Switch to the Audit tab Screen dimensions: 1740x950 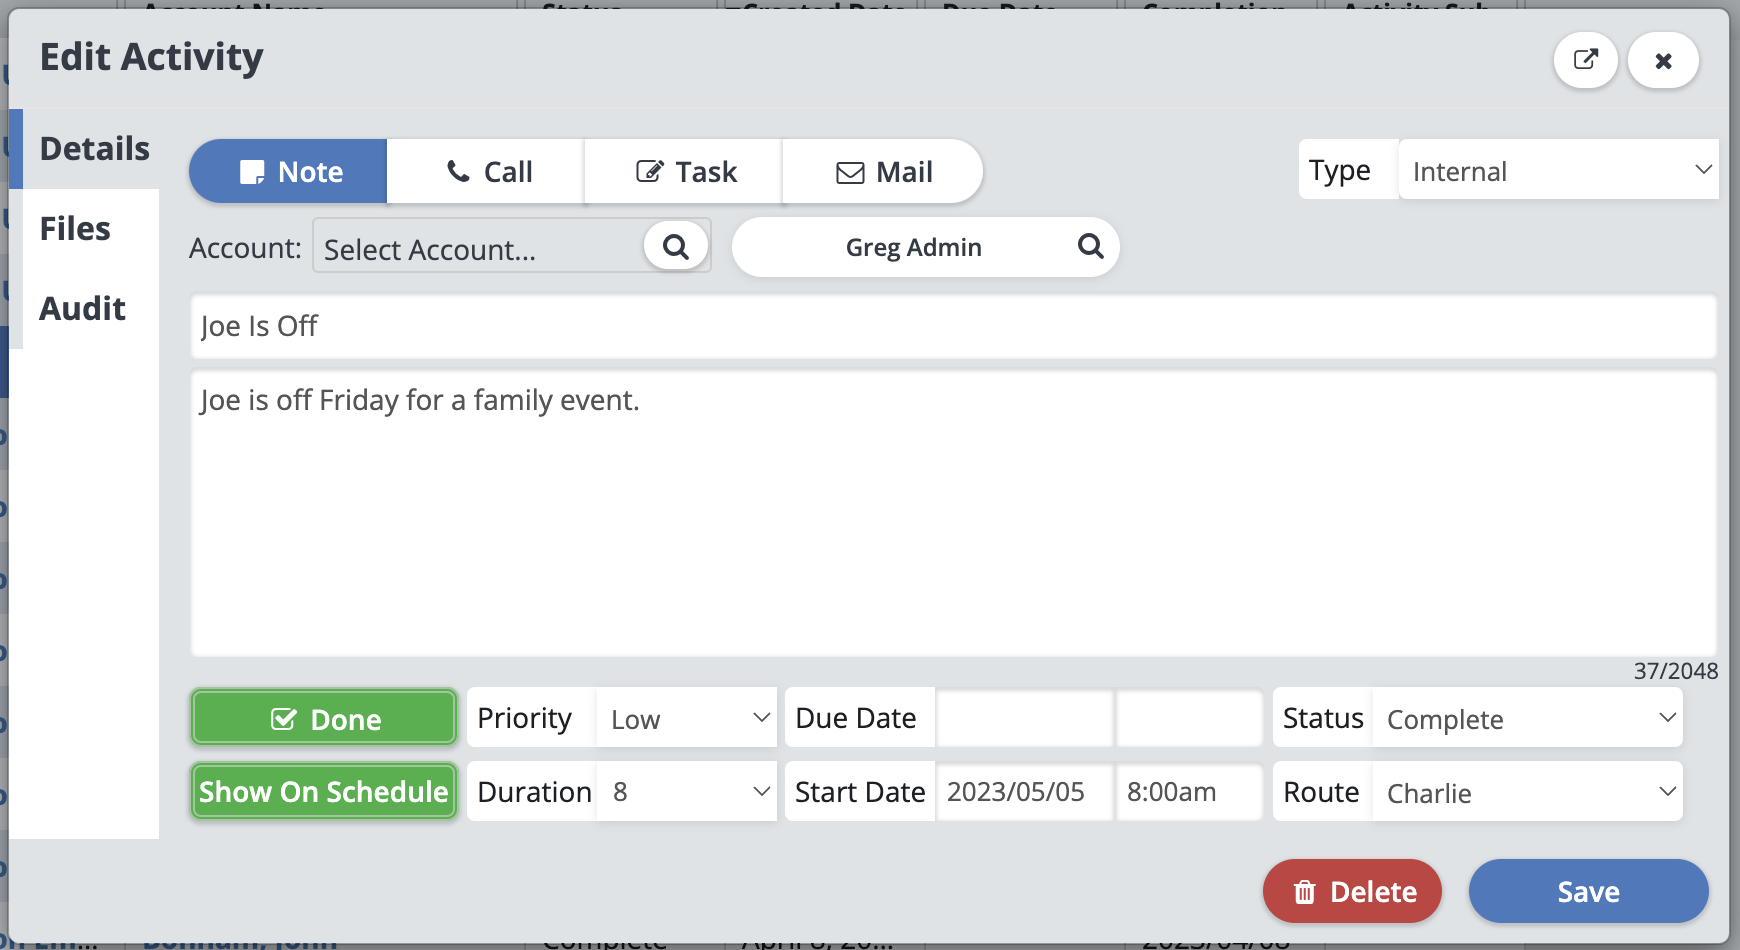coord(83,309)
